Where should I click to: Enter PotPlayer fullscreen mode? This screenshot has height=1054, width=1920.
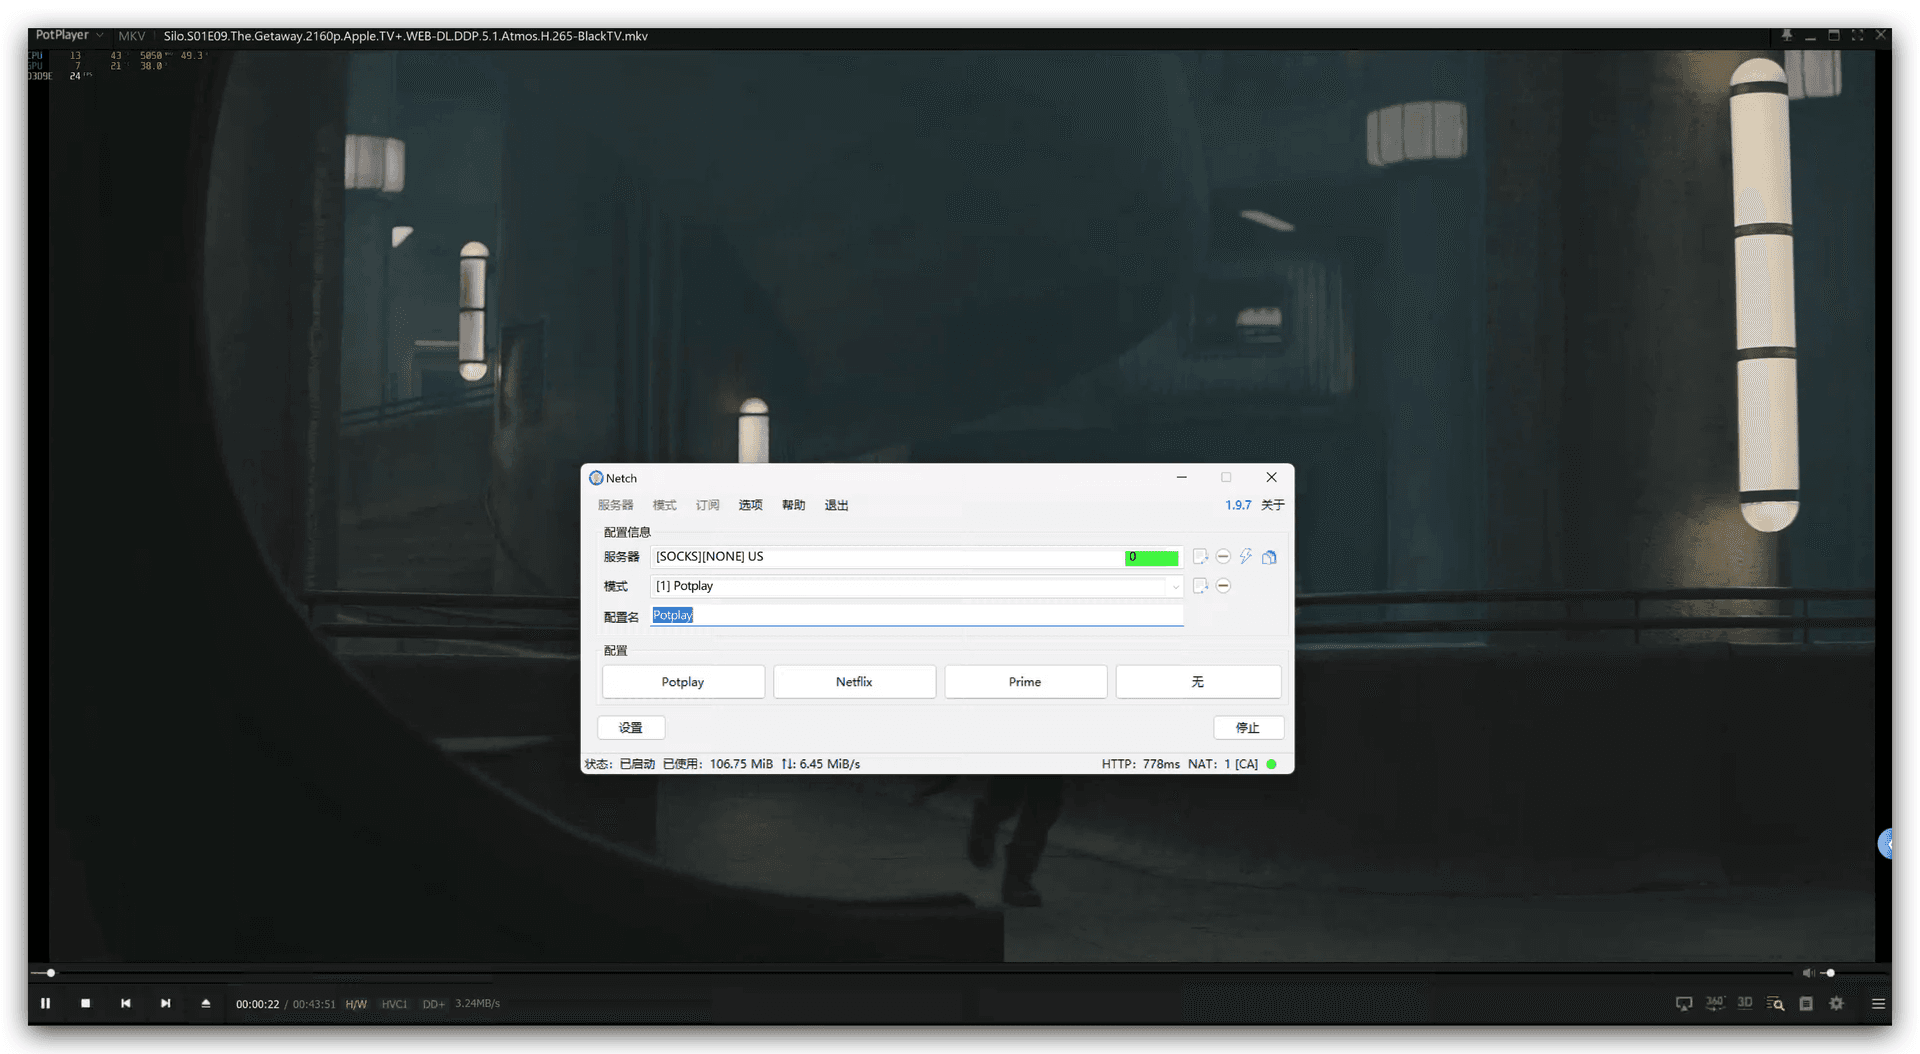tap(1858, 35)
